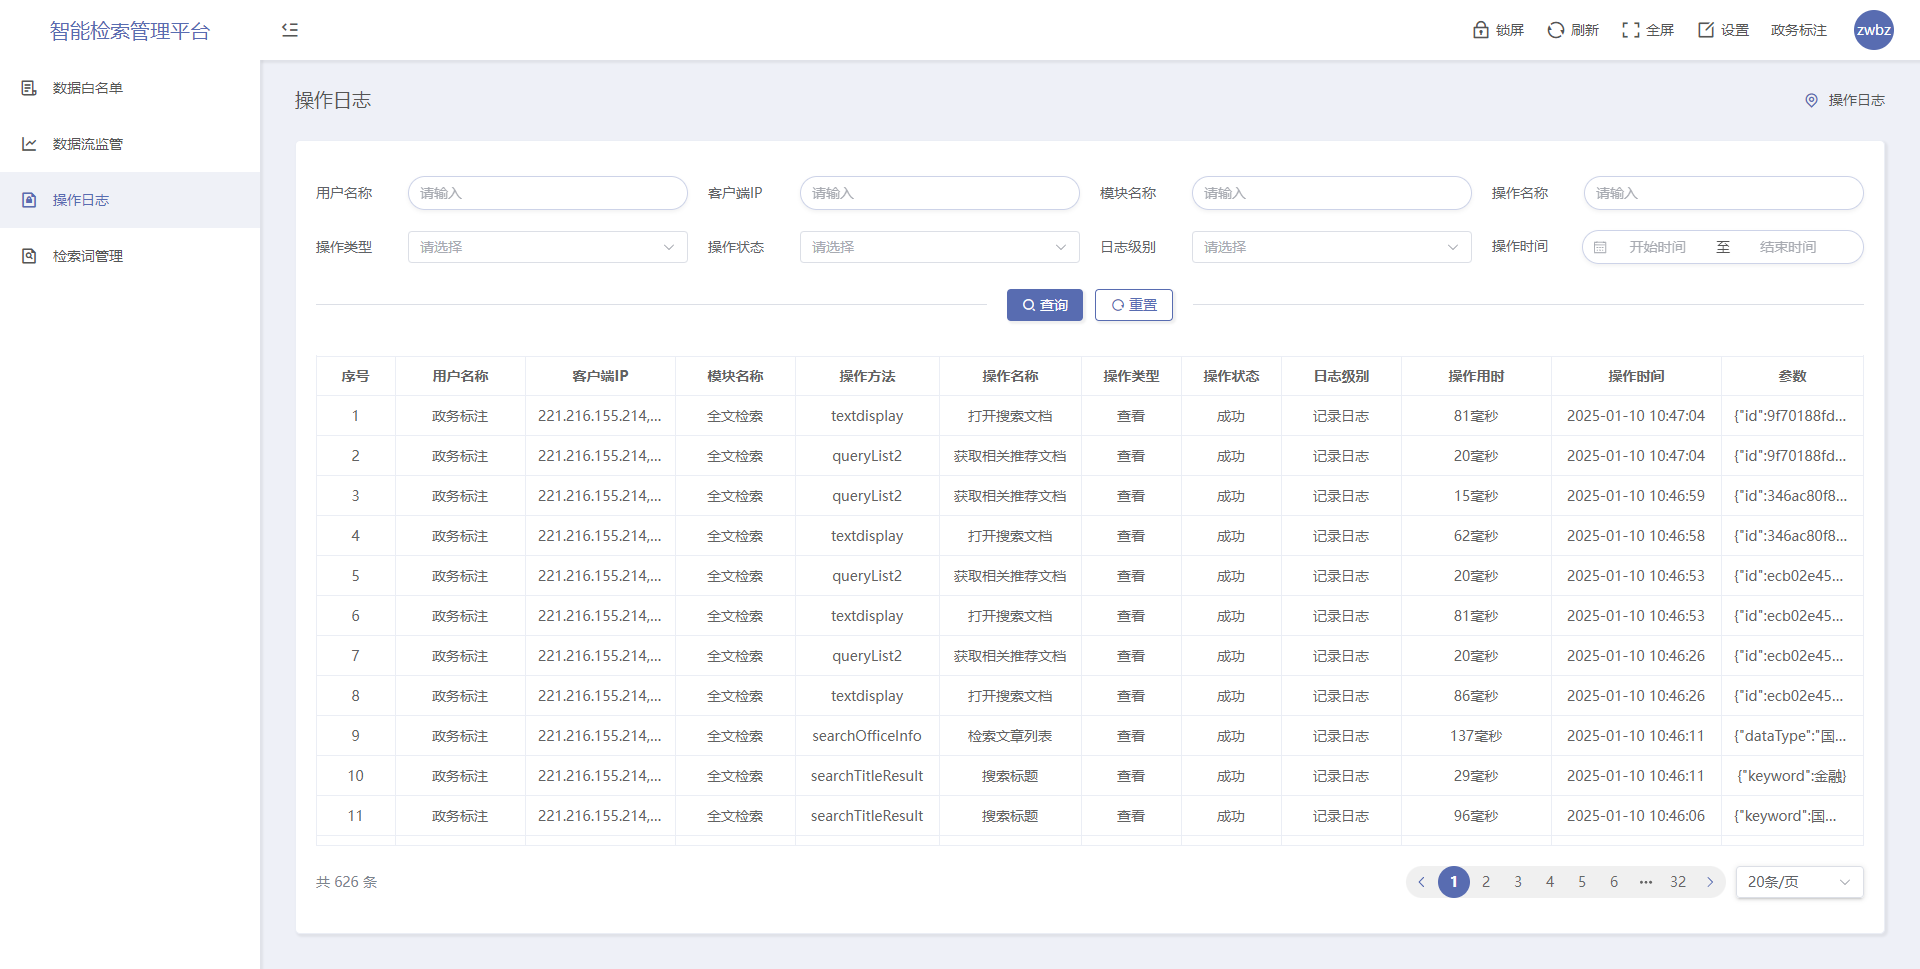Open settings via the 设置 icon
Viewport: 1920px width, 969px height.
pyautogui.click(x=1706, y=30)
